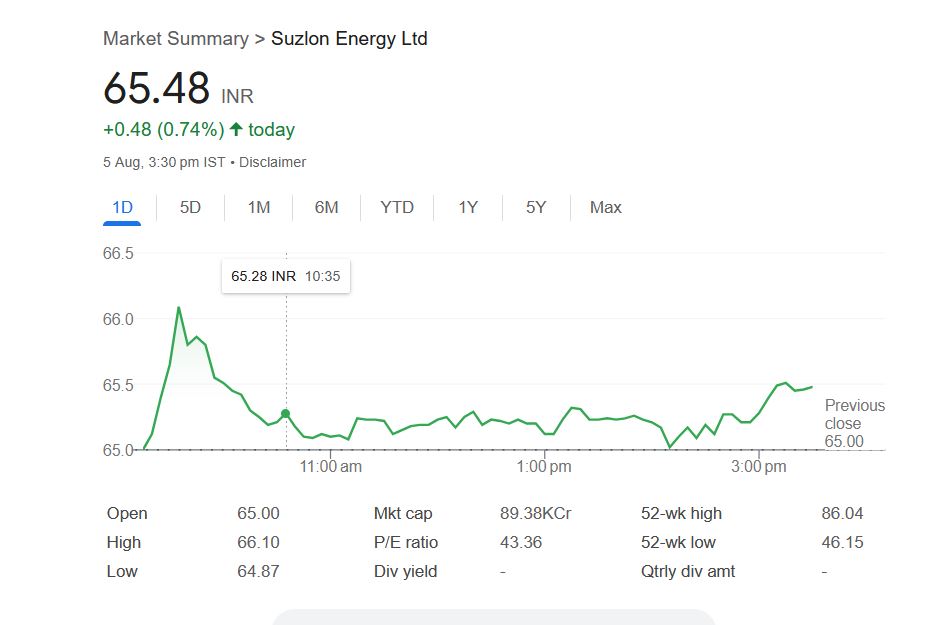Select the Max range tab
This screenshot has width=929, height=625.
point(605,208)
